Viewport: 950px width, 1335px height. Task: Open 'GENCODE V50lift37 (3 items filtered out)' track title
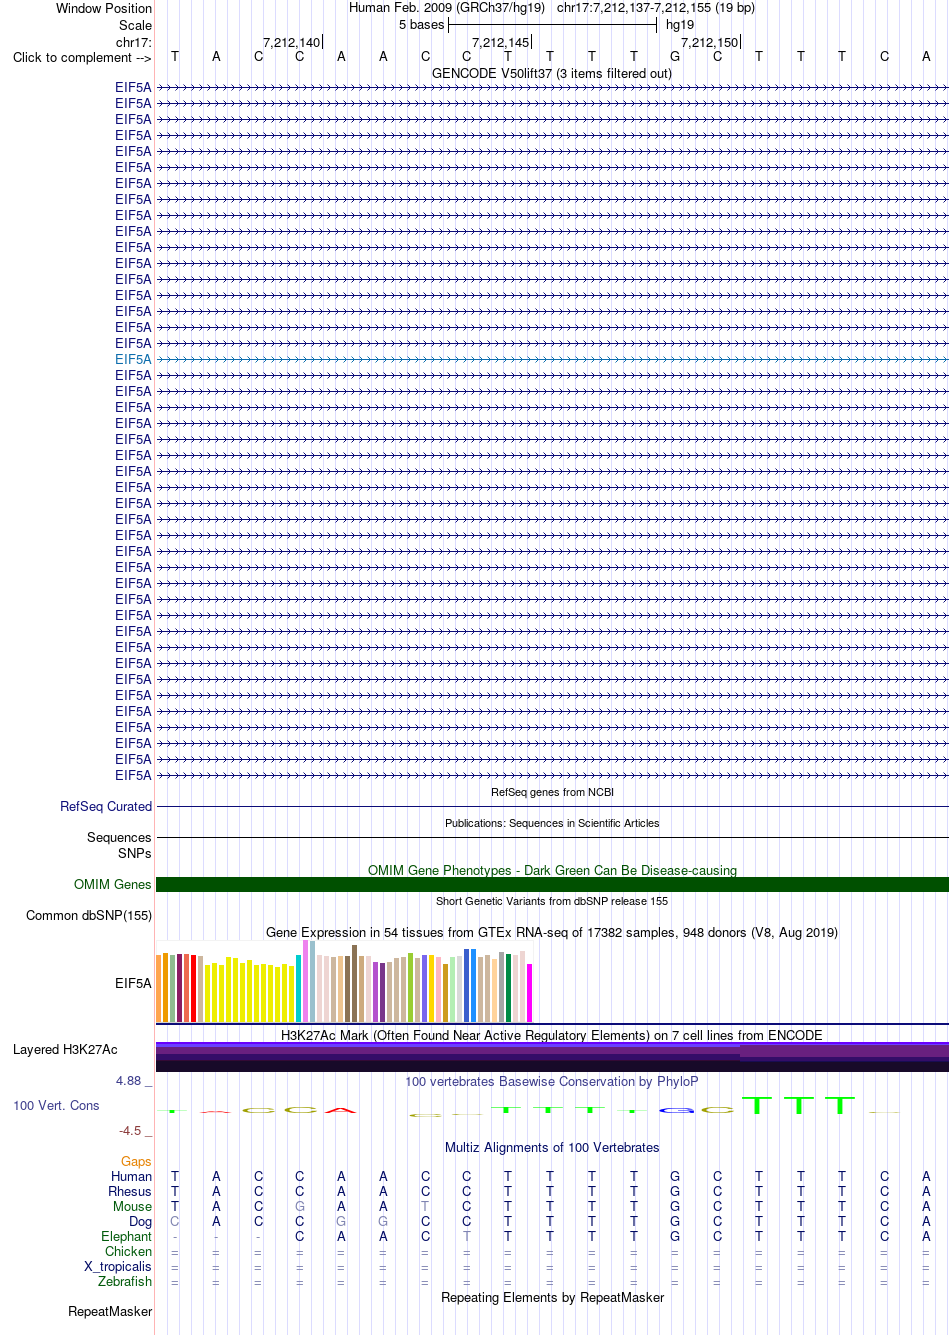point(552,73)
